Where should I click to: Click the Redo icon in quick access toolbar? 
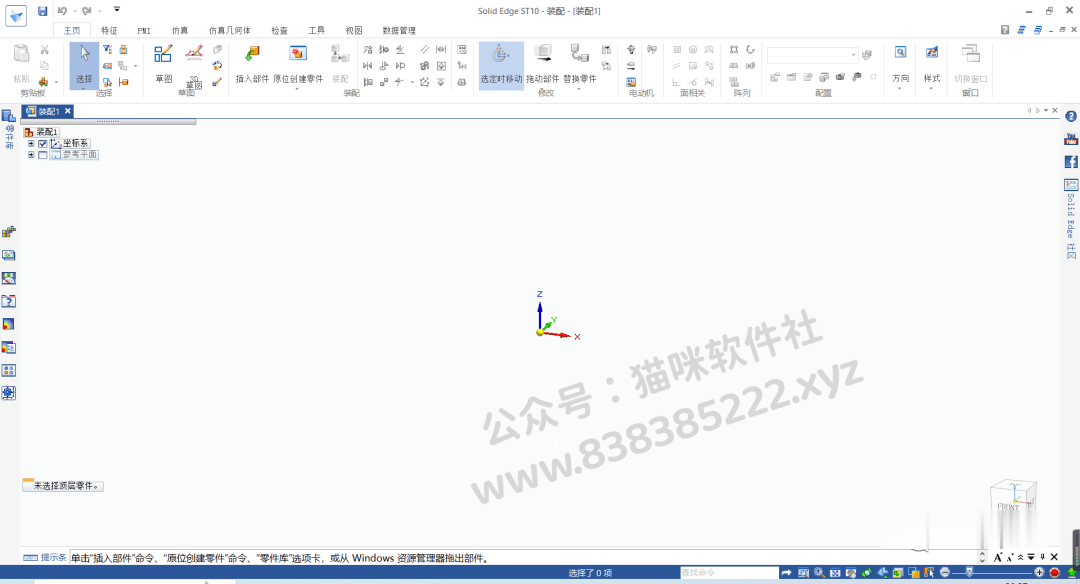(86, 11)
